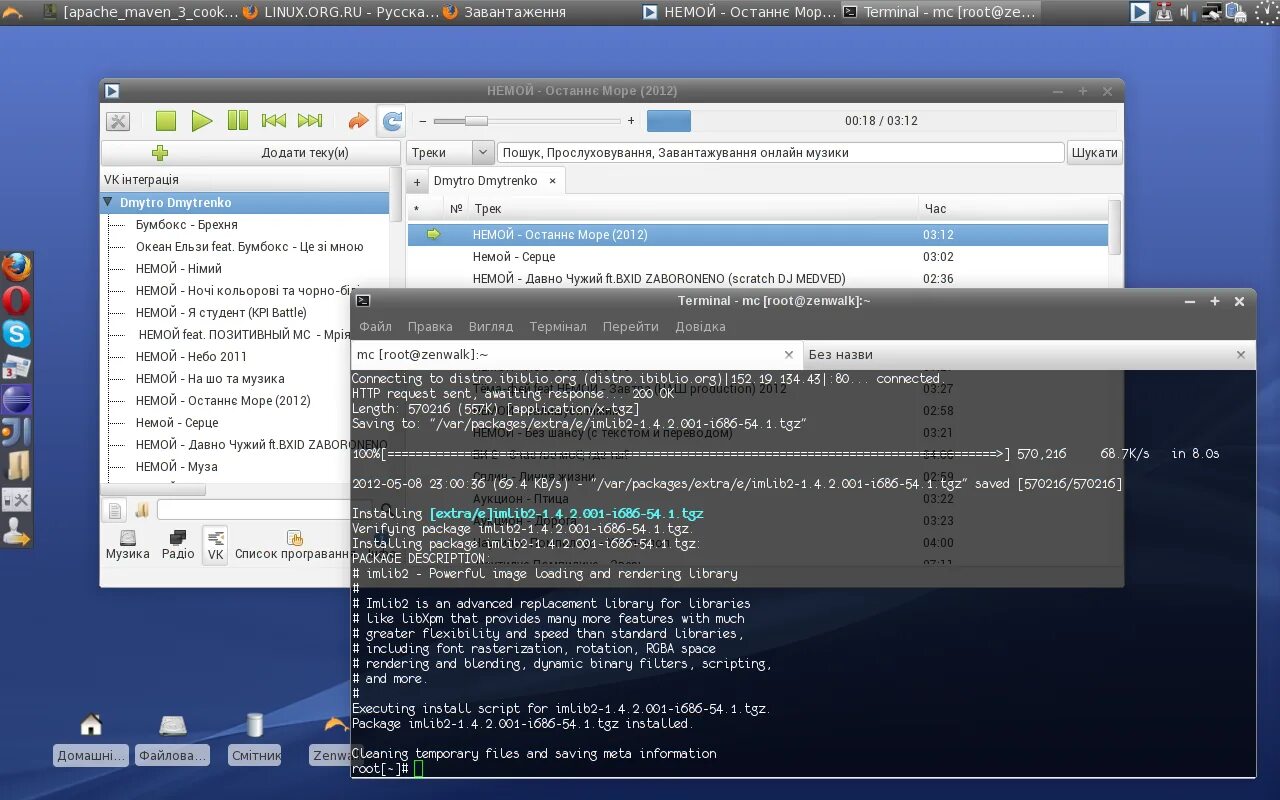Open the Файл menu in Terminal
Image resolution: width=1280 pixels, height=800 pixels.
point(376,327)
